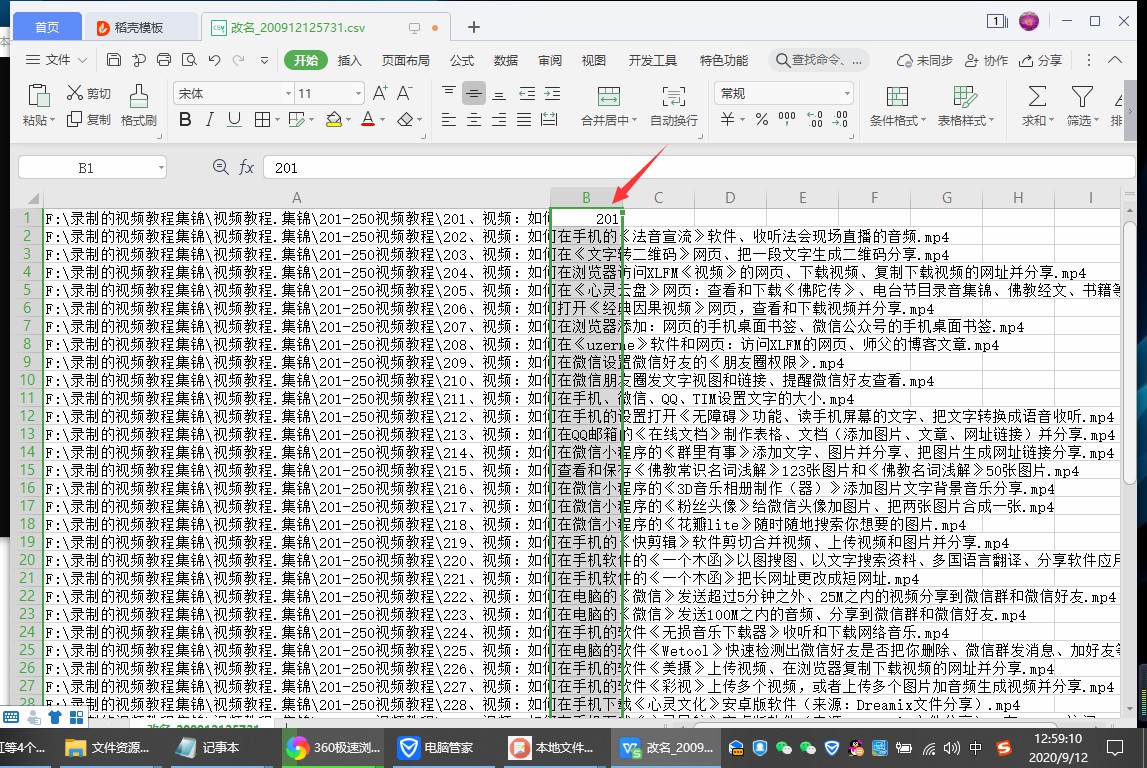The image size is (1147, 768).
Task: Collapse the ribbon with the chevron
Action: (x=1115, y=60)
